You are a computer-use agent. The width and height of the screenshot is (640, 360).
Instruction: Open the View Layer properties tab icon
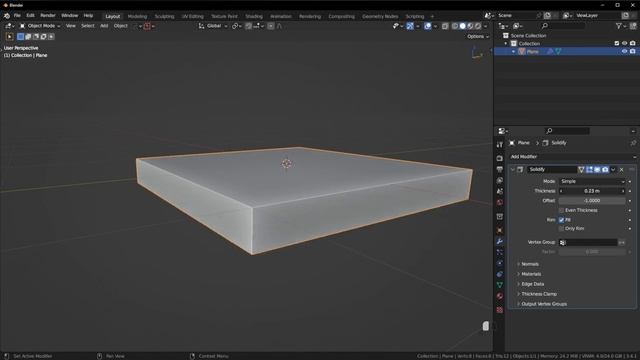coord(500,180)
